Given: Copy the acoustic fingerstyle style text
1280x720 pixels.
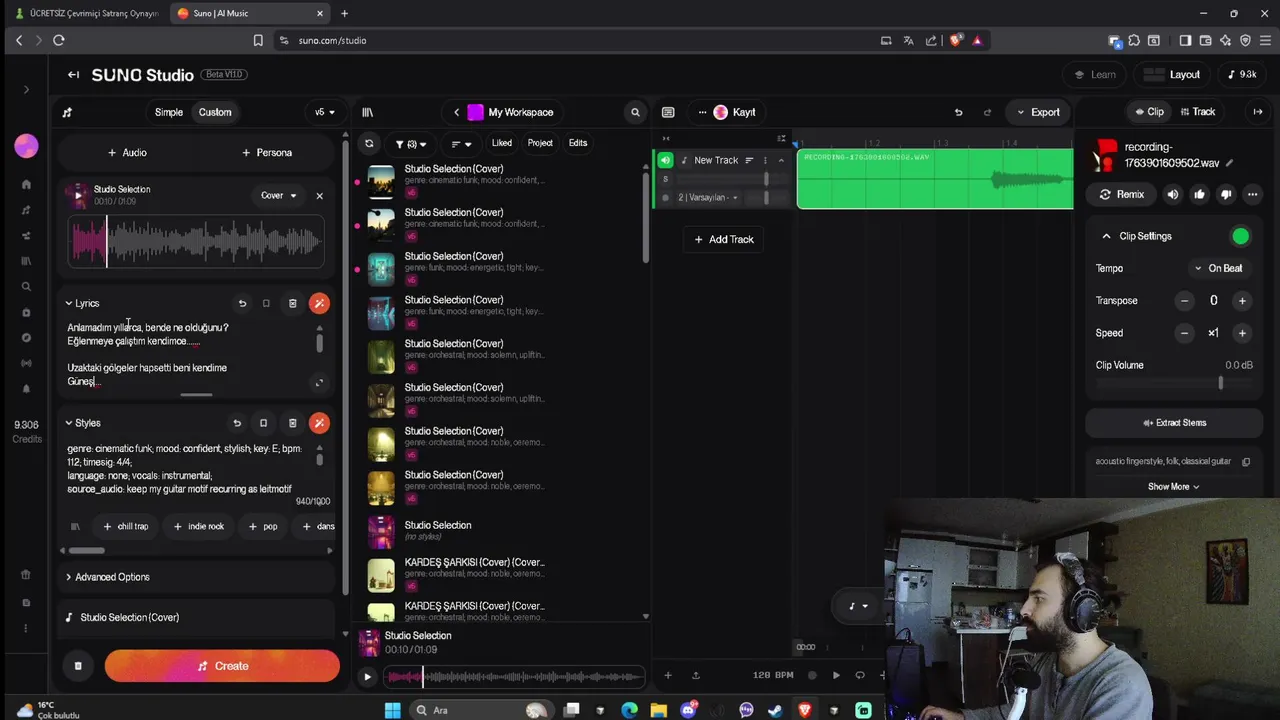Looking at the screenshot, I should (1246, 462).
